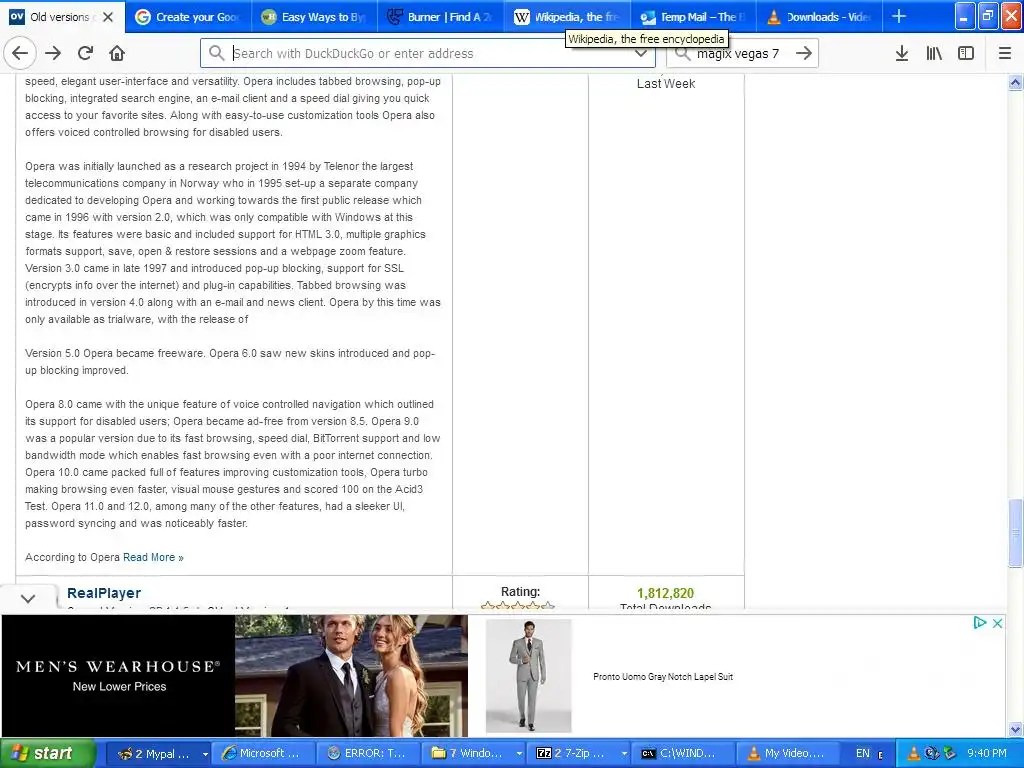
Task: Open the Downloads panel arrow icon
Action: point(902,54)
